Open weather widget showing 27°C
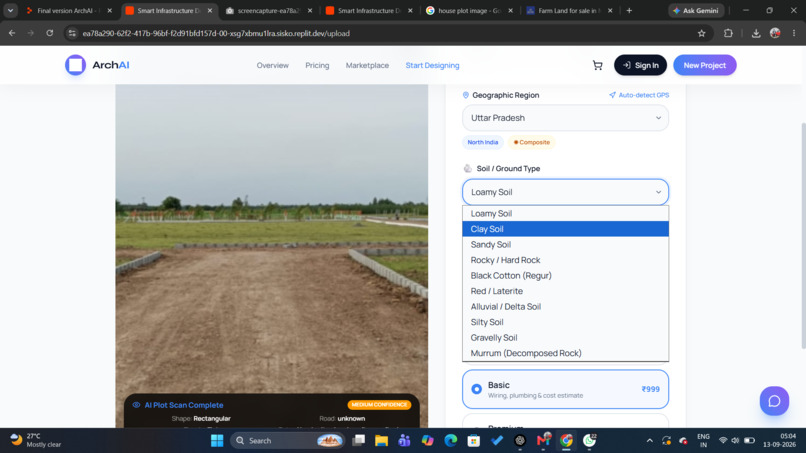The image size is (806, 453). pyautogui.click(x=36, y=440)
